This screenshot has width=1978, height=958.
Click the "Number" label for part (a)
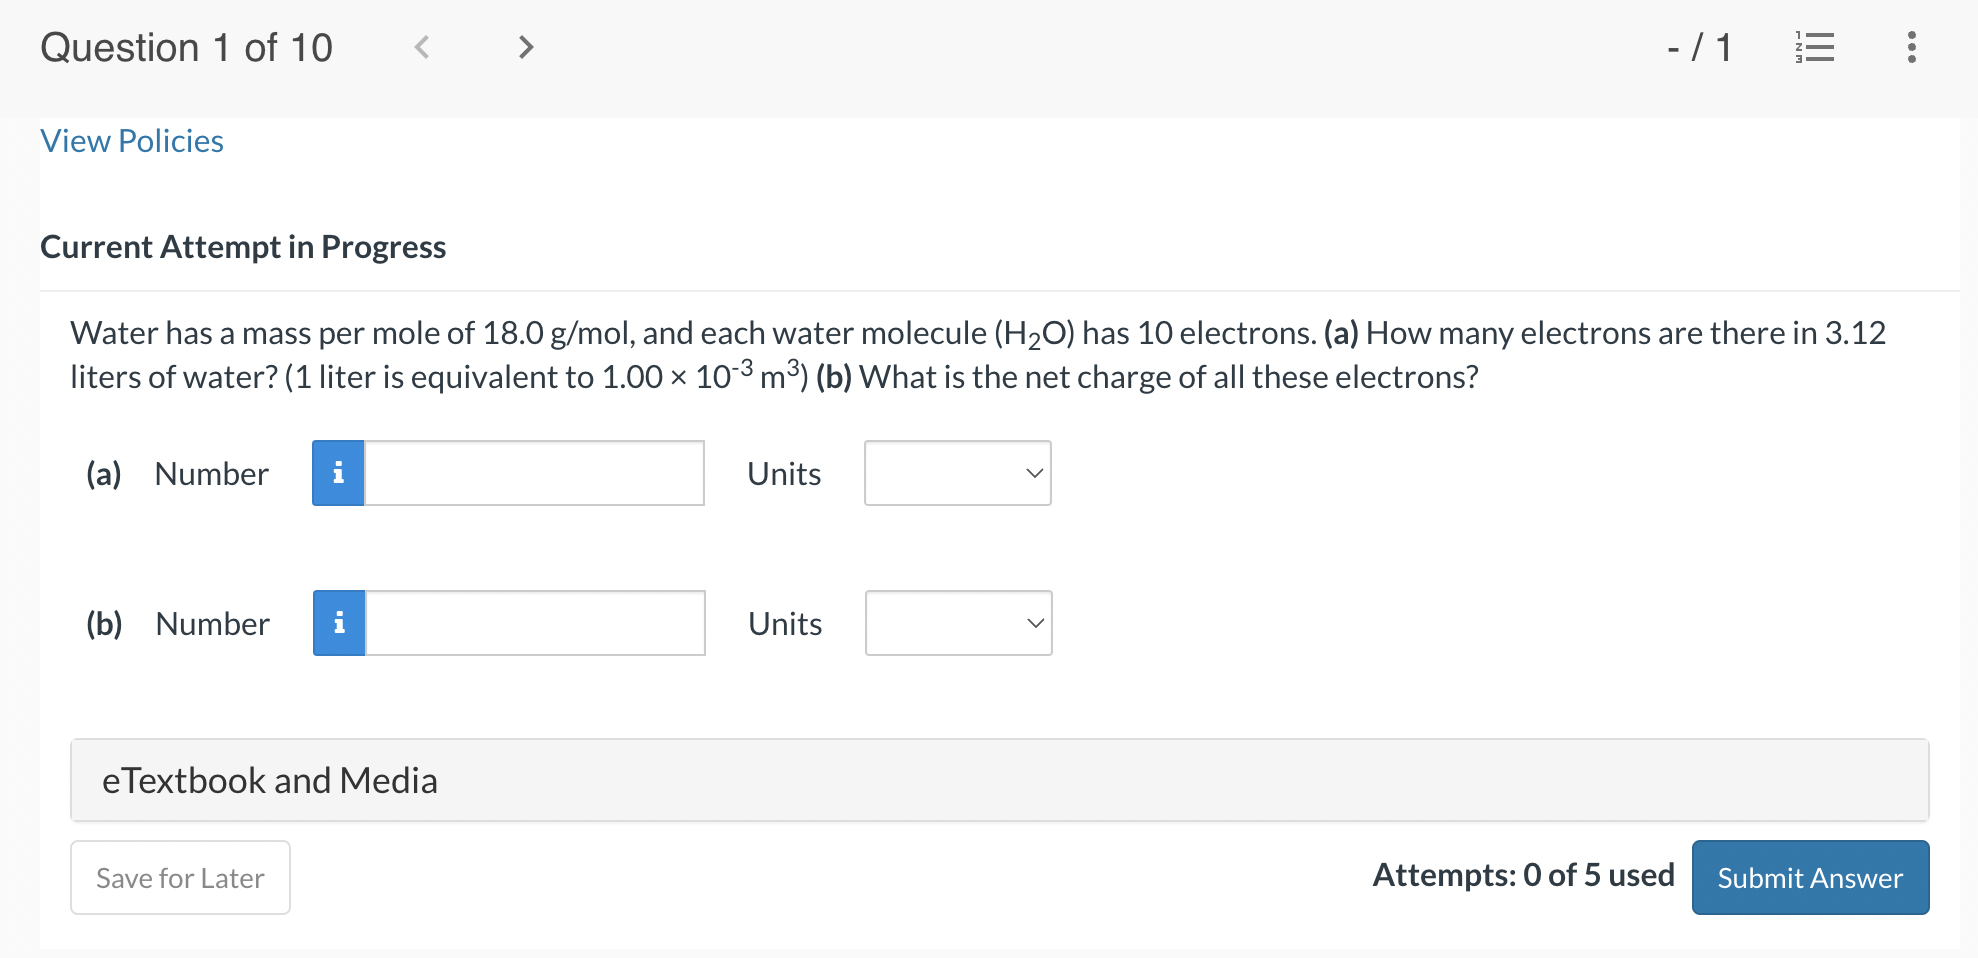click(212, 474)
